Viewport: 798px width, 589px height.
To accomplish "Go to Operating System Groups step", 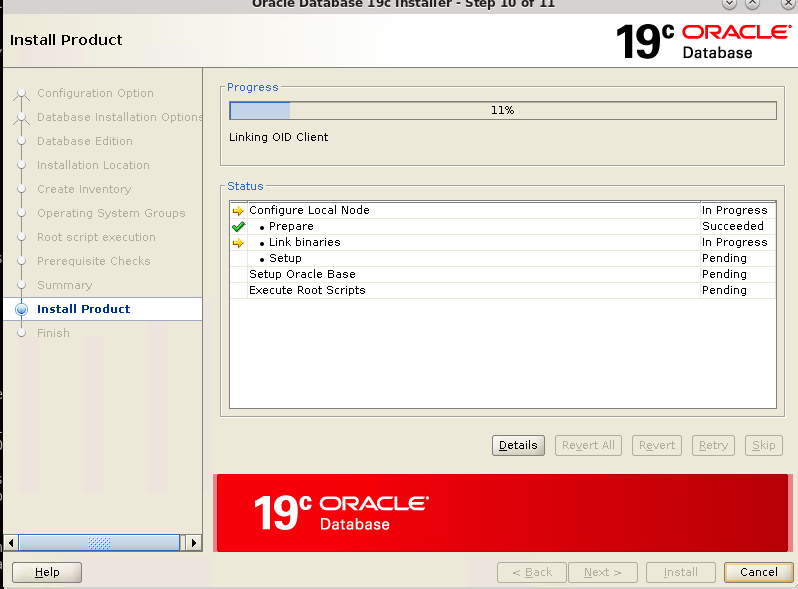I will point(111,213).
